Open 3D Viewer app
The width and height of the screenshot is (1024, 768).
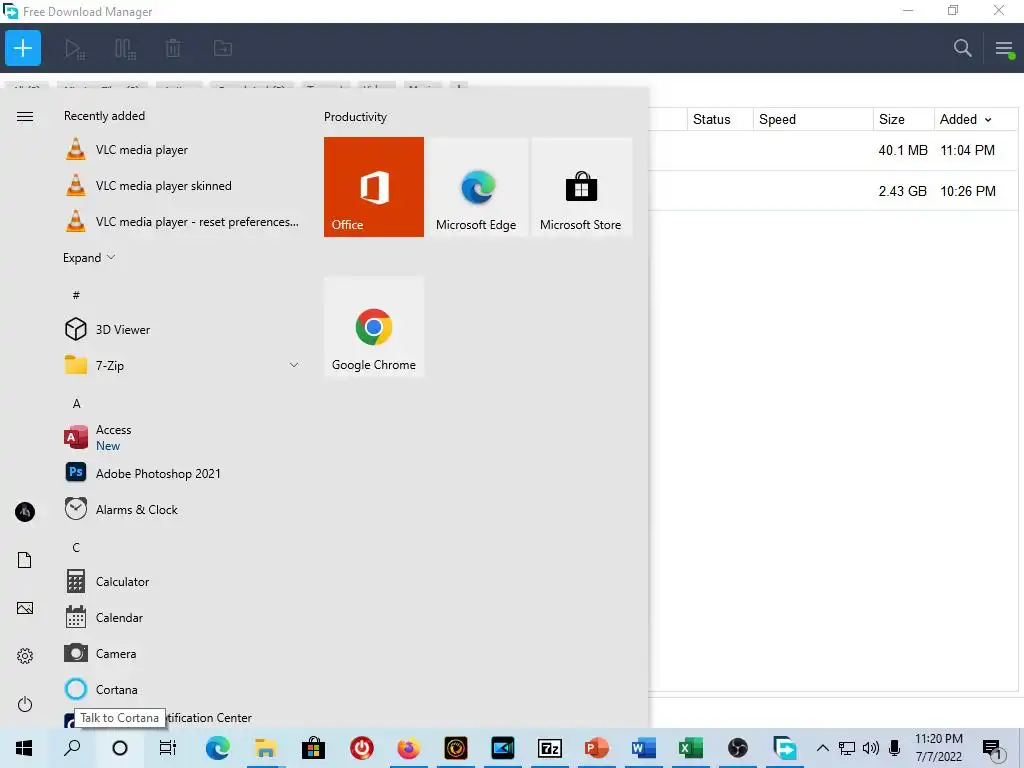183,329
